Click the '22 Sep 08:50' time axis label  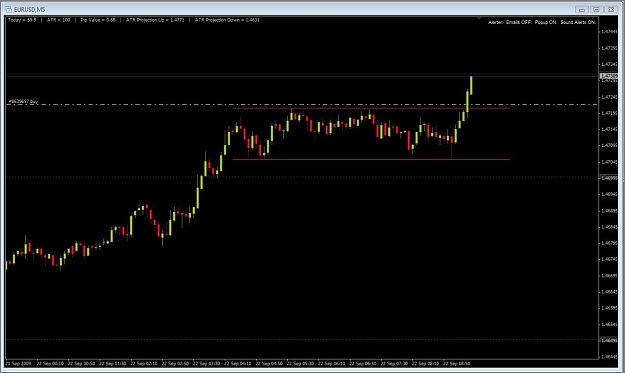pyautogui.click(x=457, y=363)
